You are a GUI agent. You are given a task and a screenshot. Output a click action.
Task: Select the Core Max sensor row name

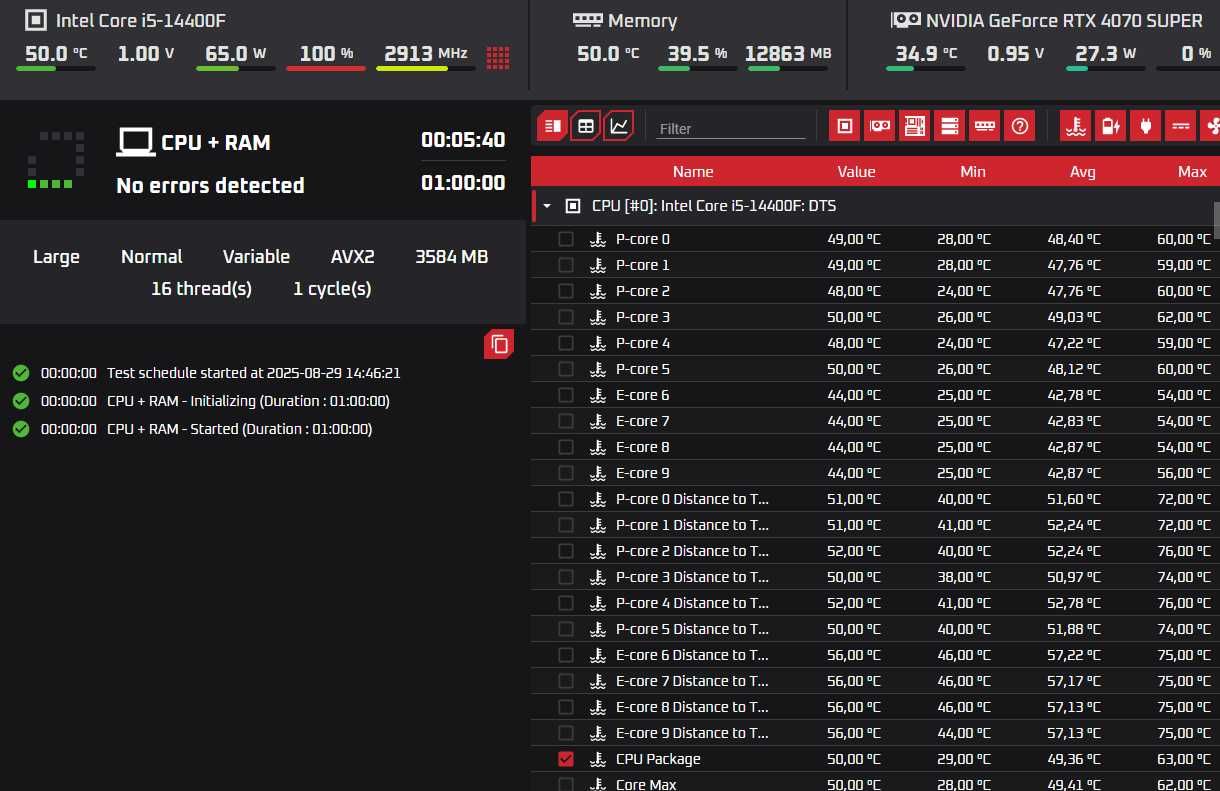646,784
